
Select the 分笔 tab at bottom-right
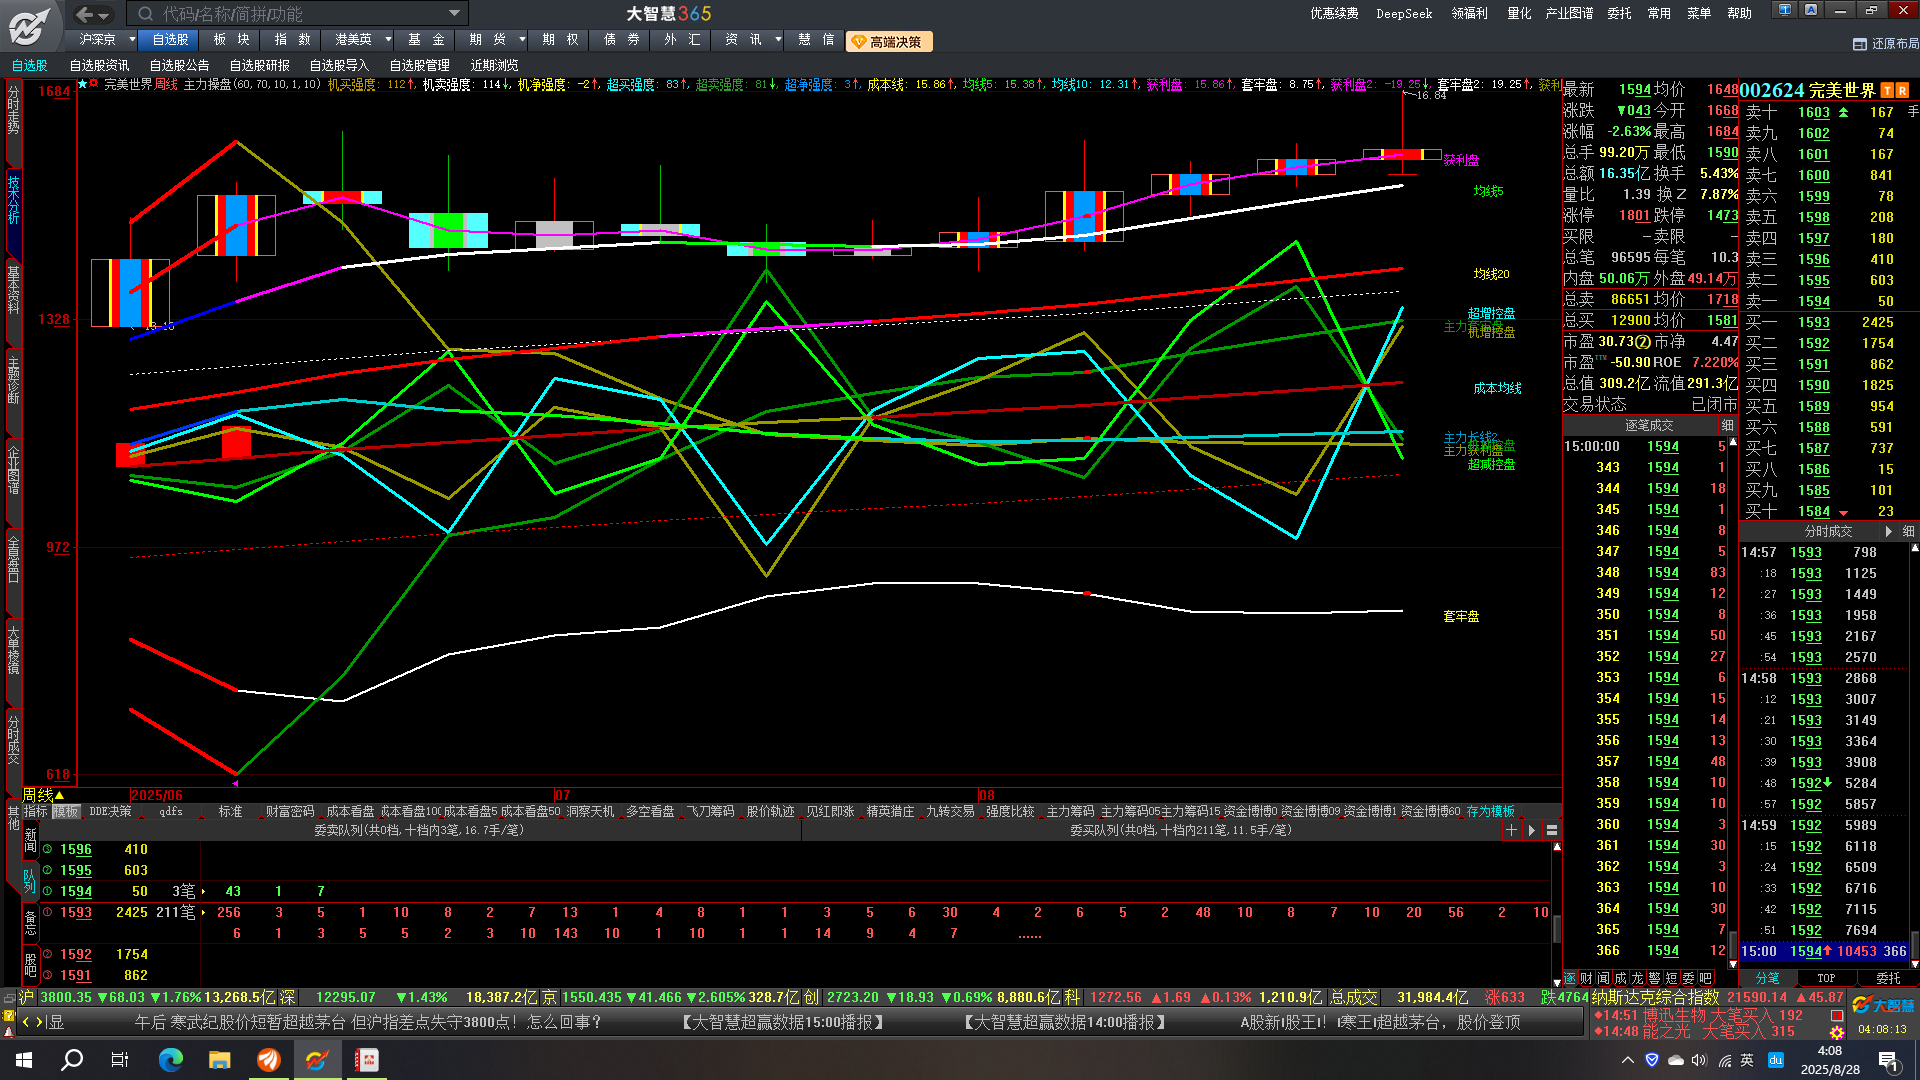(x=1767, y=978)
